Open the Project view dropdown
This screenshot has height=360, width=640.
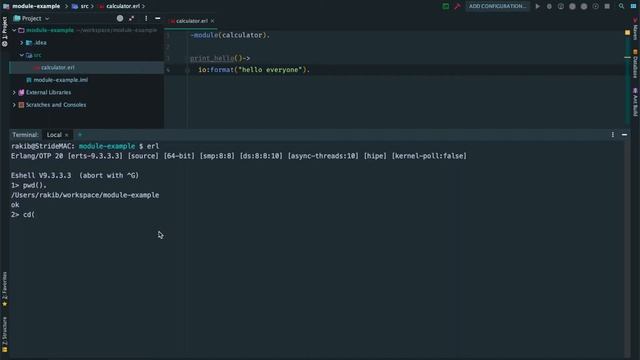[31, 18]
